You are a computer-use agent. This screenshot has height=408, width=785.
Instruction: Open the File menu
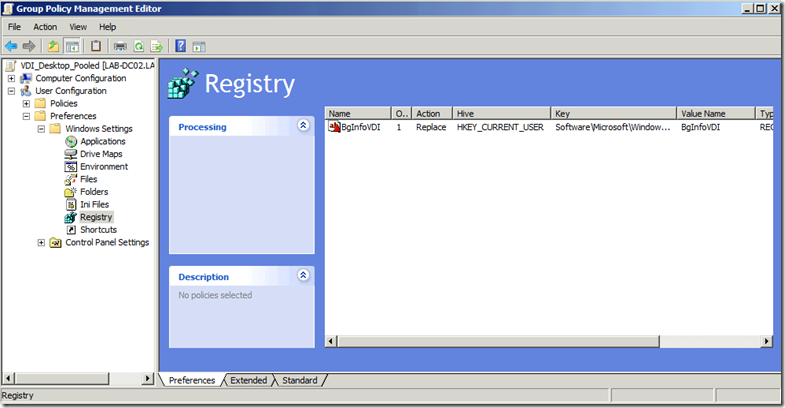14,27
